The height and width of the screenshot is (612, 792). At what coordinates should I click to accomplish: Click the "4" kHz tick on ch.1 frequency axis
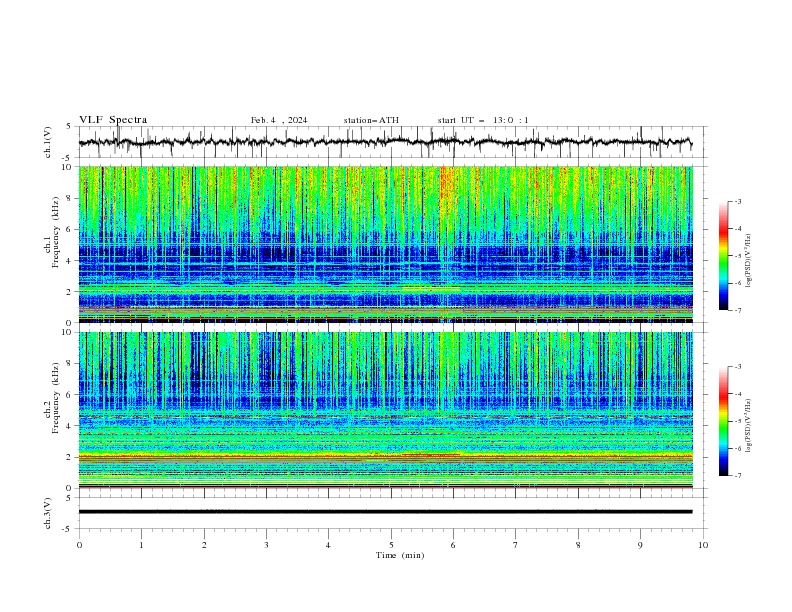click(69, 261)
